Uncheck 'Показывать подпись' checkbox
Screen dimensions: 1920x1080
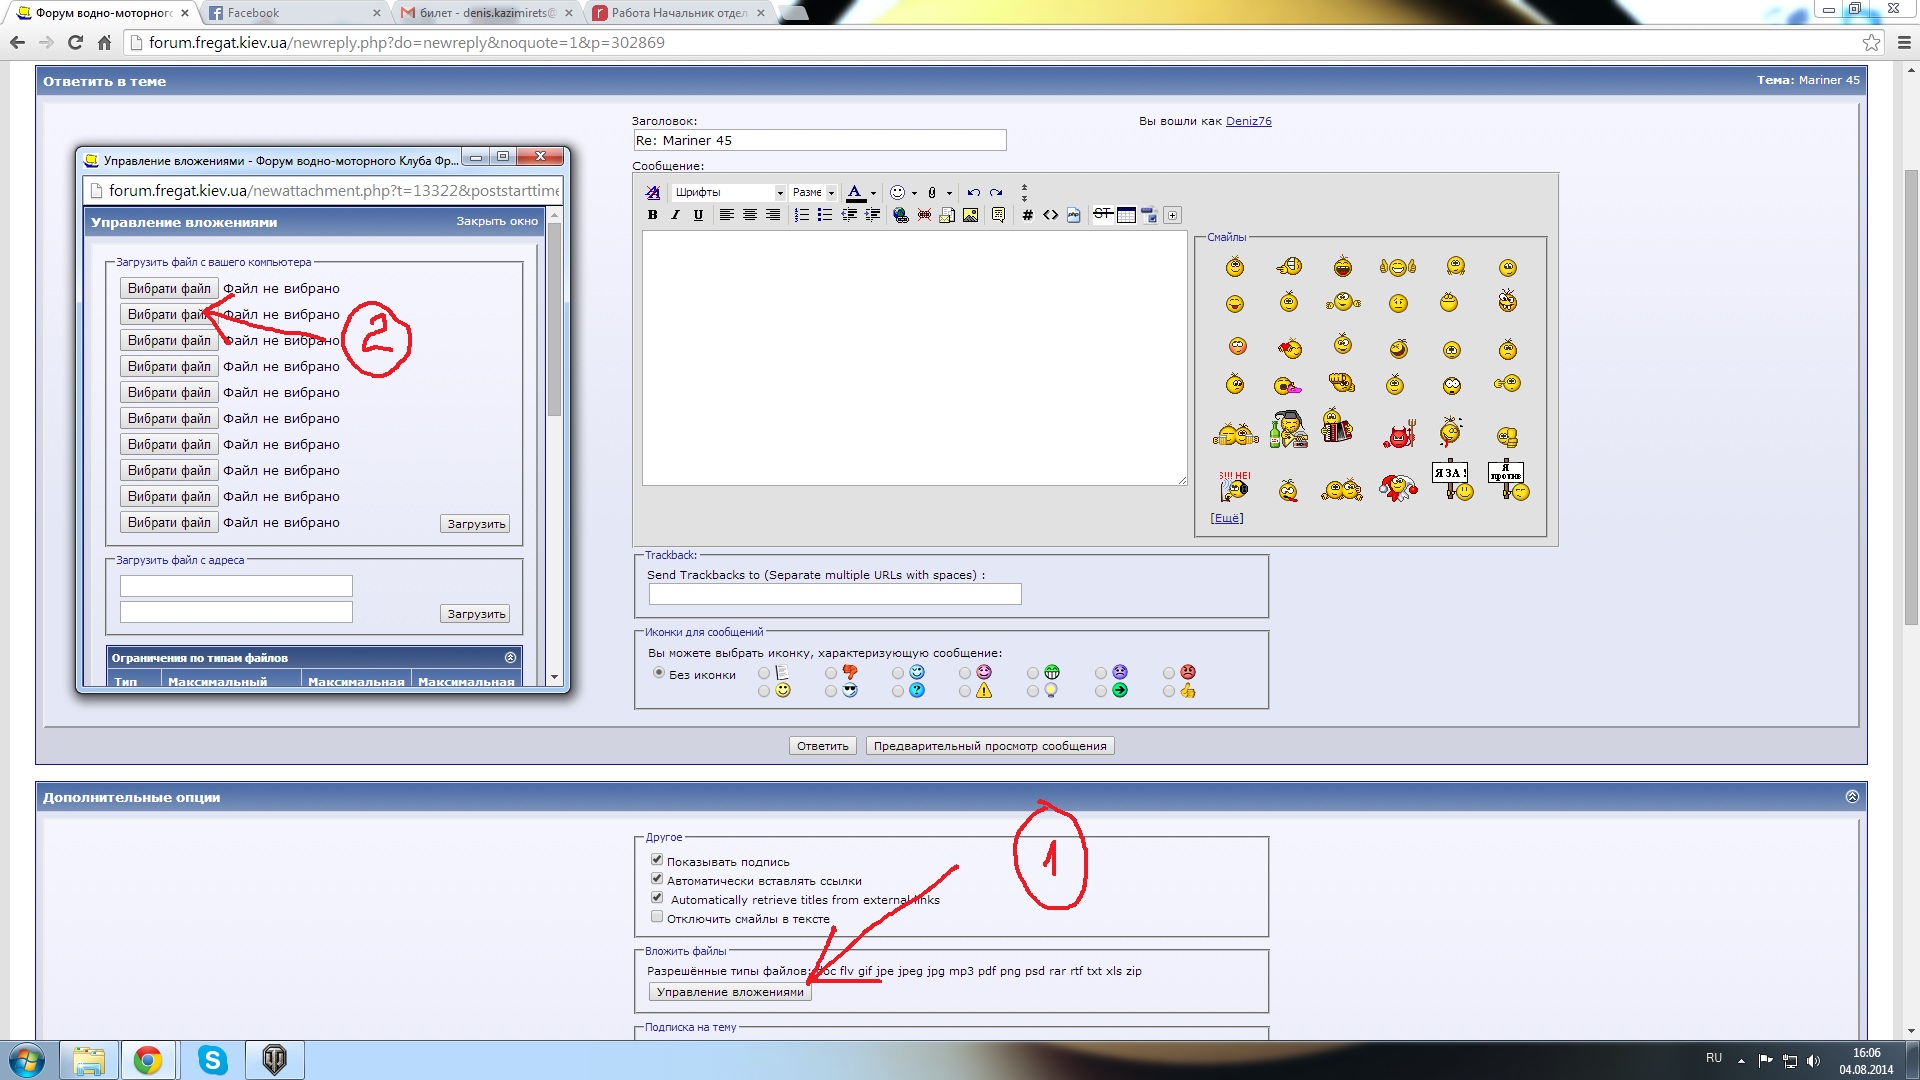tap(657, 860)
